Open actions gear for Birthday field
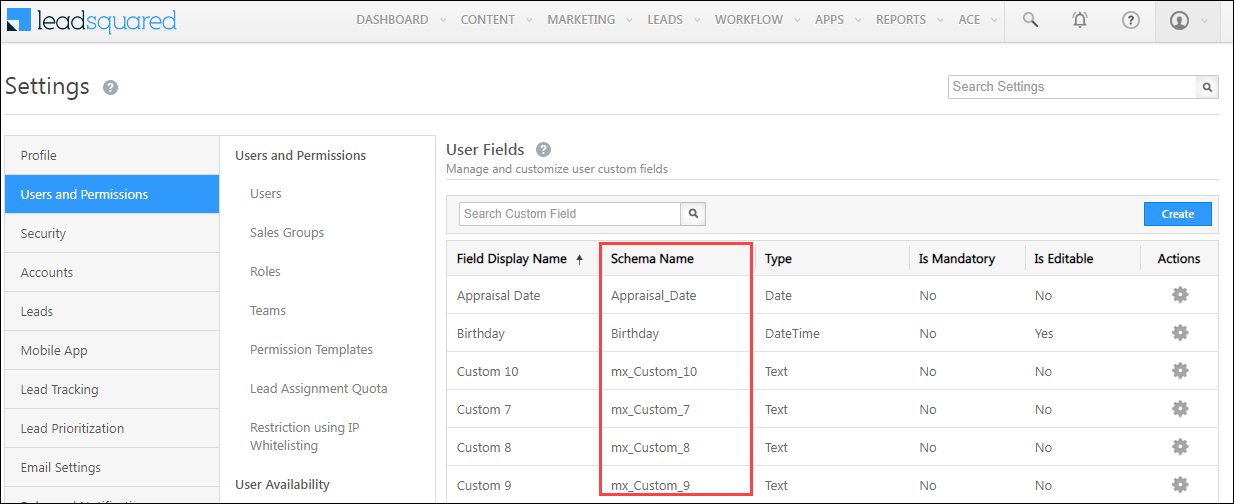This screenshot has width=1234, height=504. (1180, 333)
